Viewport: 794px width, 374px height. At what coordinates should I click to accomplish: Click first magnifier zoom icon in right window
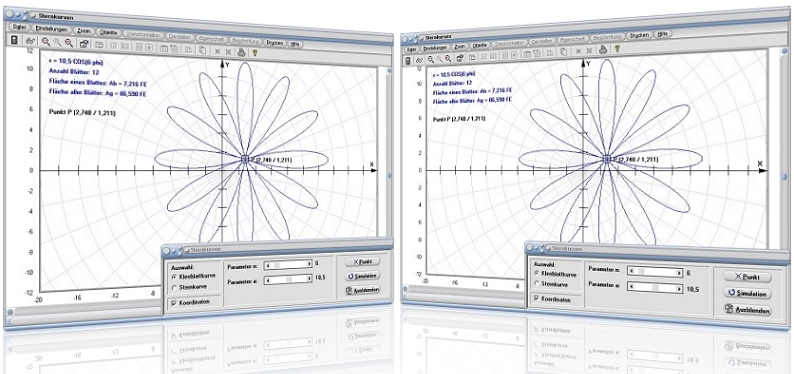click(430, 59)
